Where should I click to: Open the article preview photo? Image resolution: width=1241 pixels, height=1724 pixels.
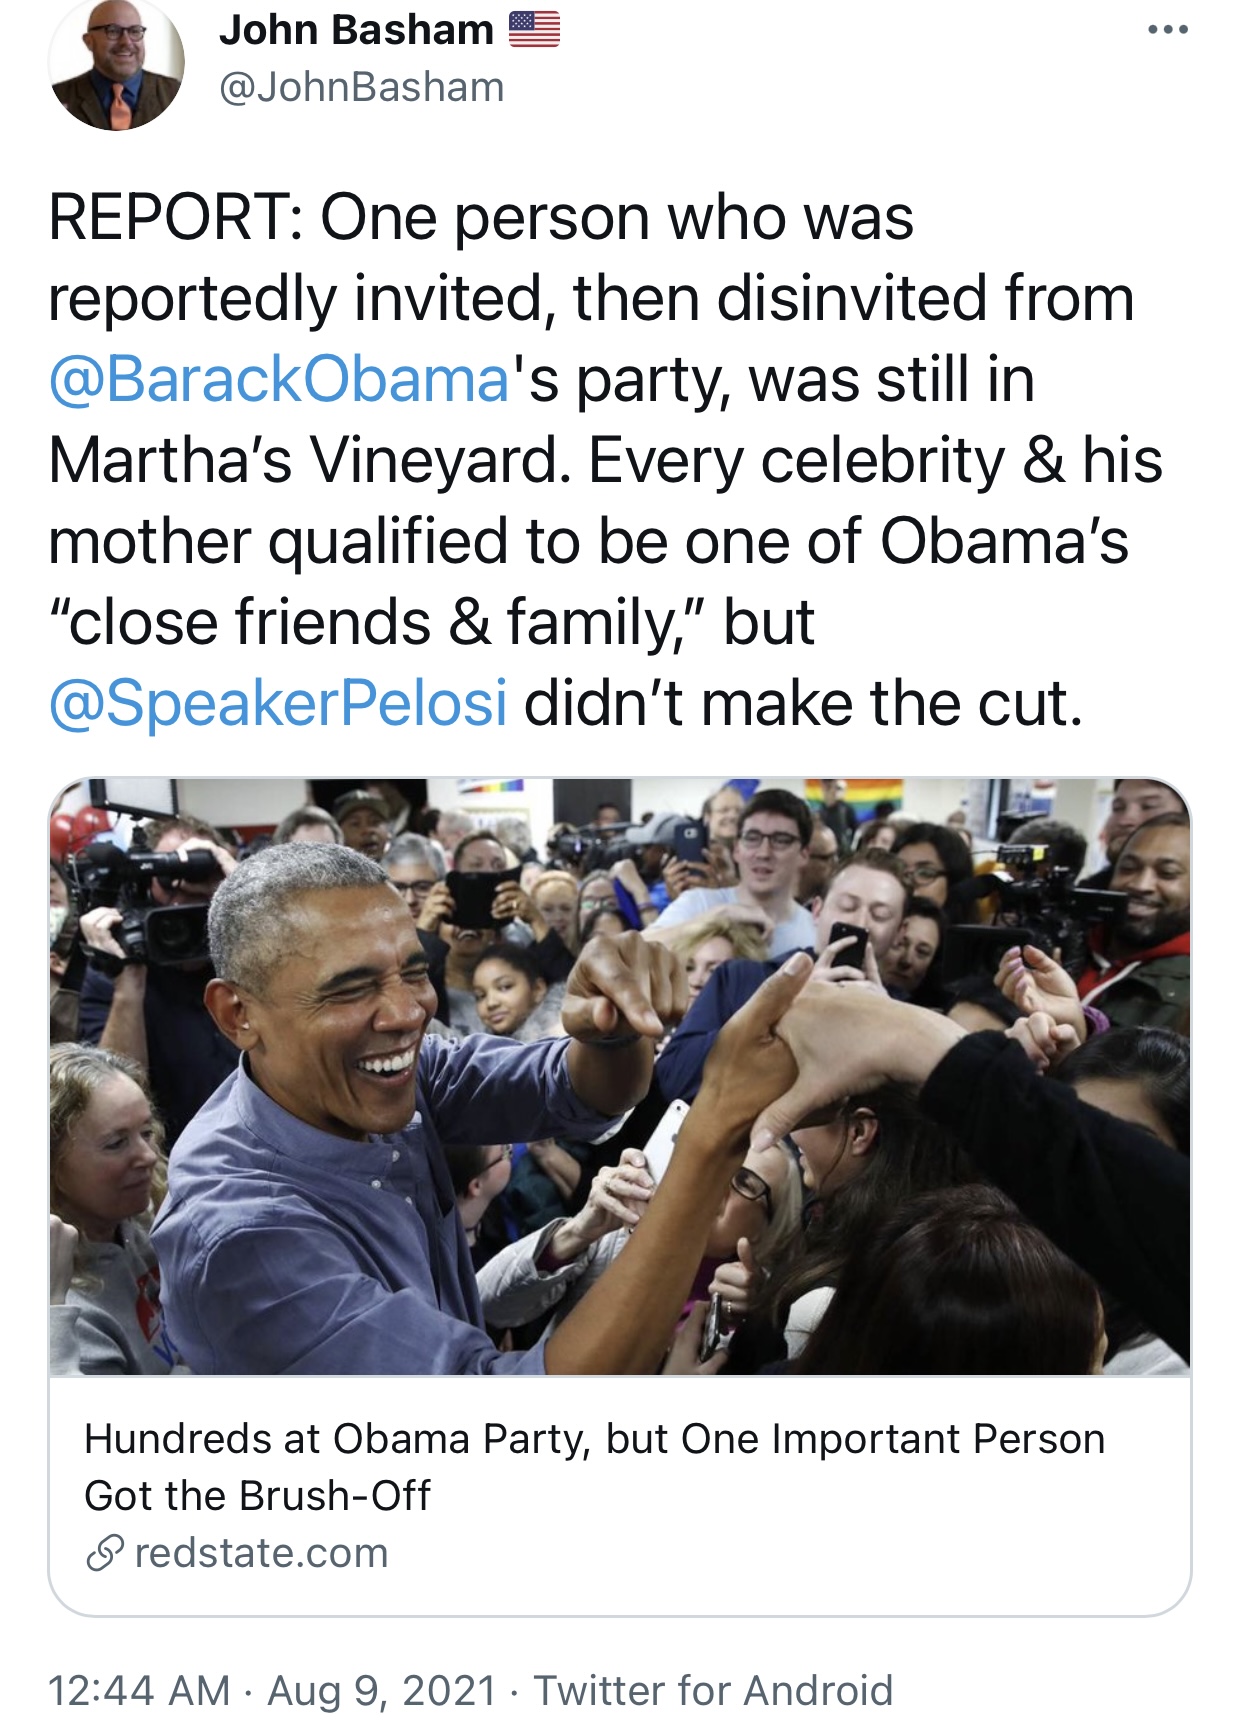click(620, 1076)
